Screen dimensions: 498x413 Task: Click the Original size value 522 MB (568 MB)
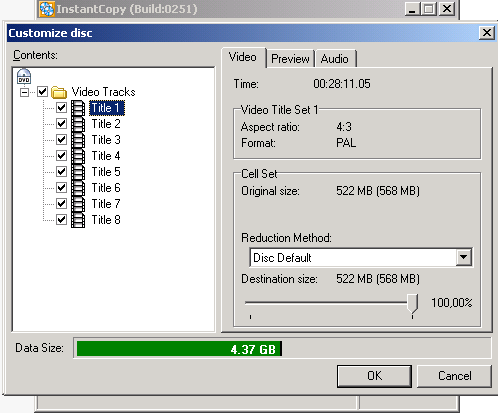pyautogui.click(x=378, y=191)
